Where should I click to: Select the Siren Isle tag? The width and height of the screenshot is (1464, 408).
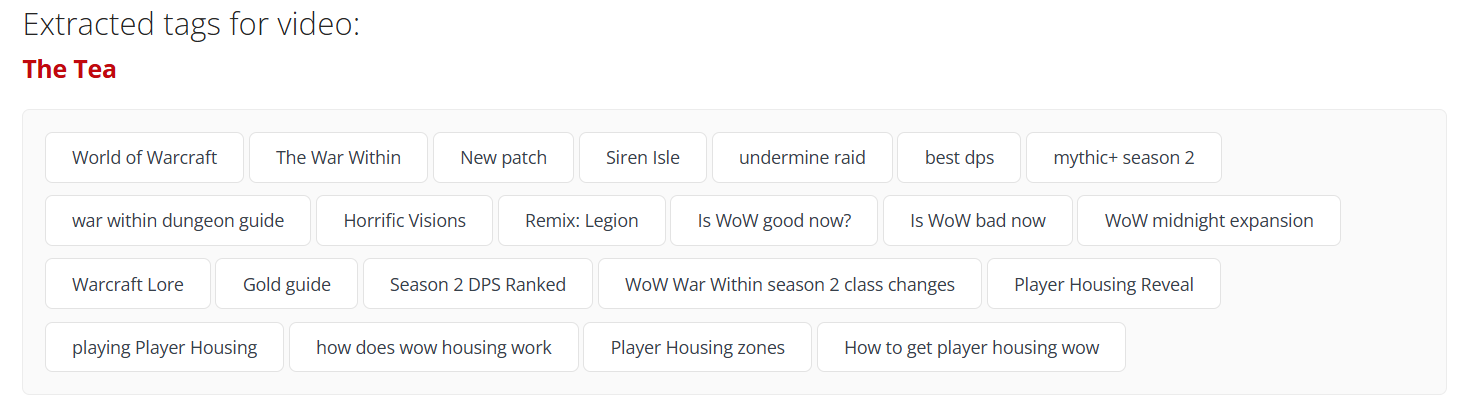tap(643, 158)
